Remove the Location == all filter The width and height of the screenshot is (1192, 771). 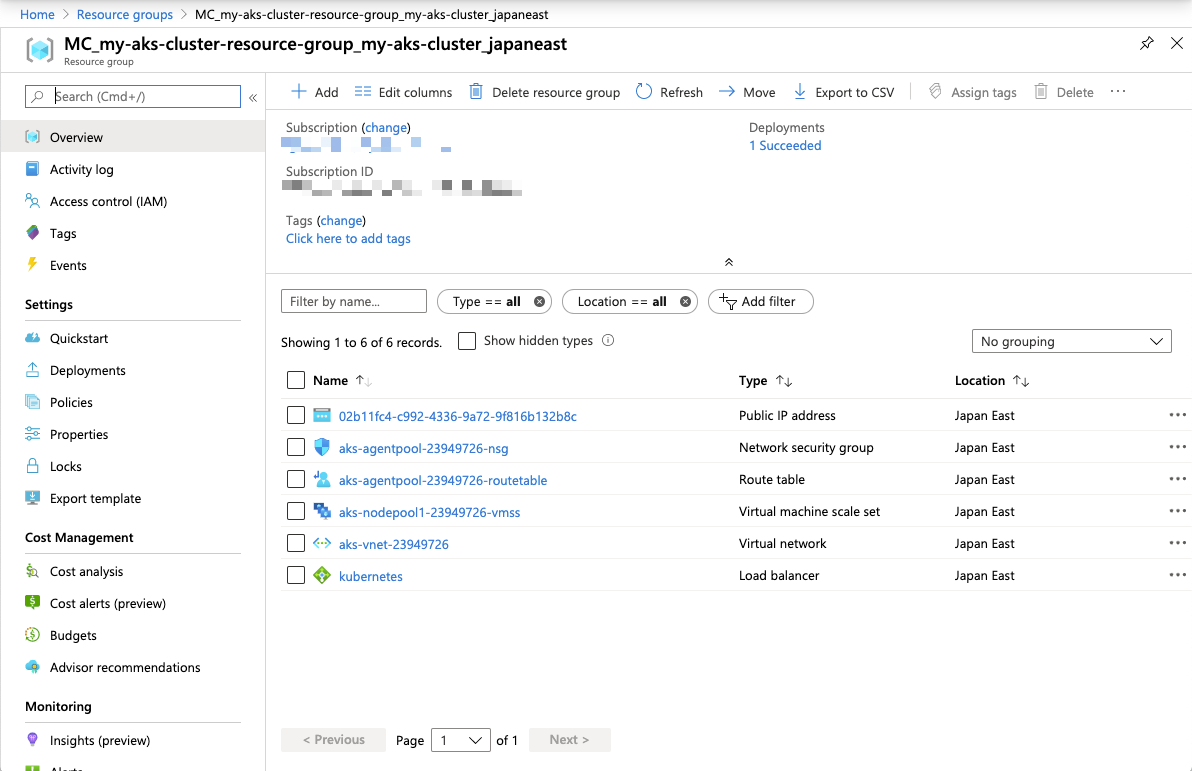click(685, 302)
